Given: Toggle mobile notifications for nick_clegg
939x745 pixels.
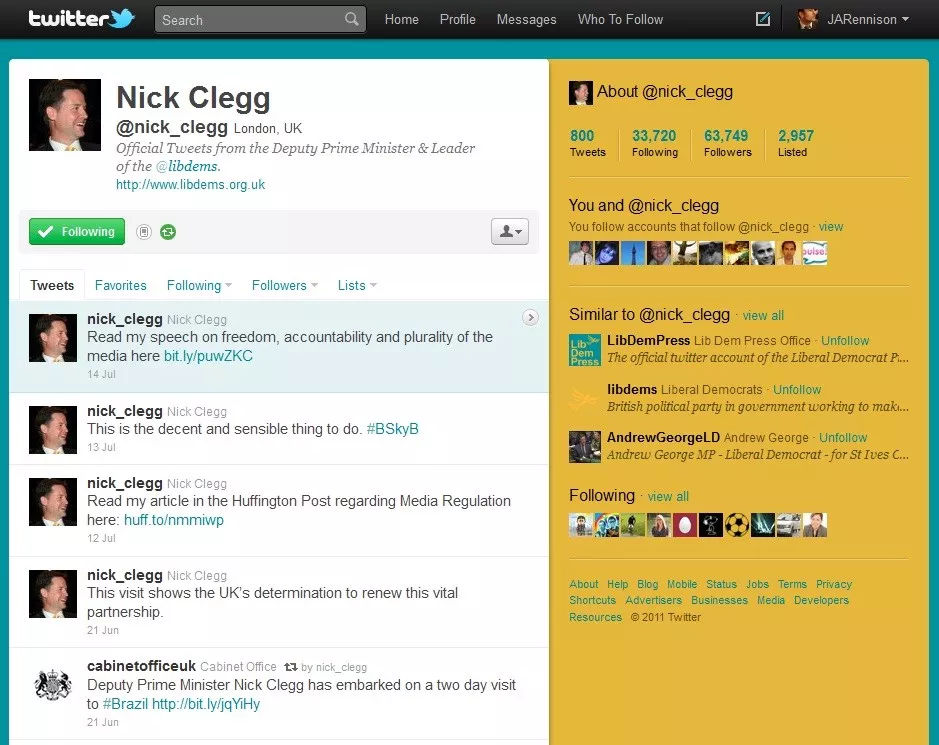Looking at the screenshot, I should click(x=144, y=232).
